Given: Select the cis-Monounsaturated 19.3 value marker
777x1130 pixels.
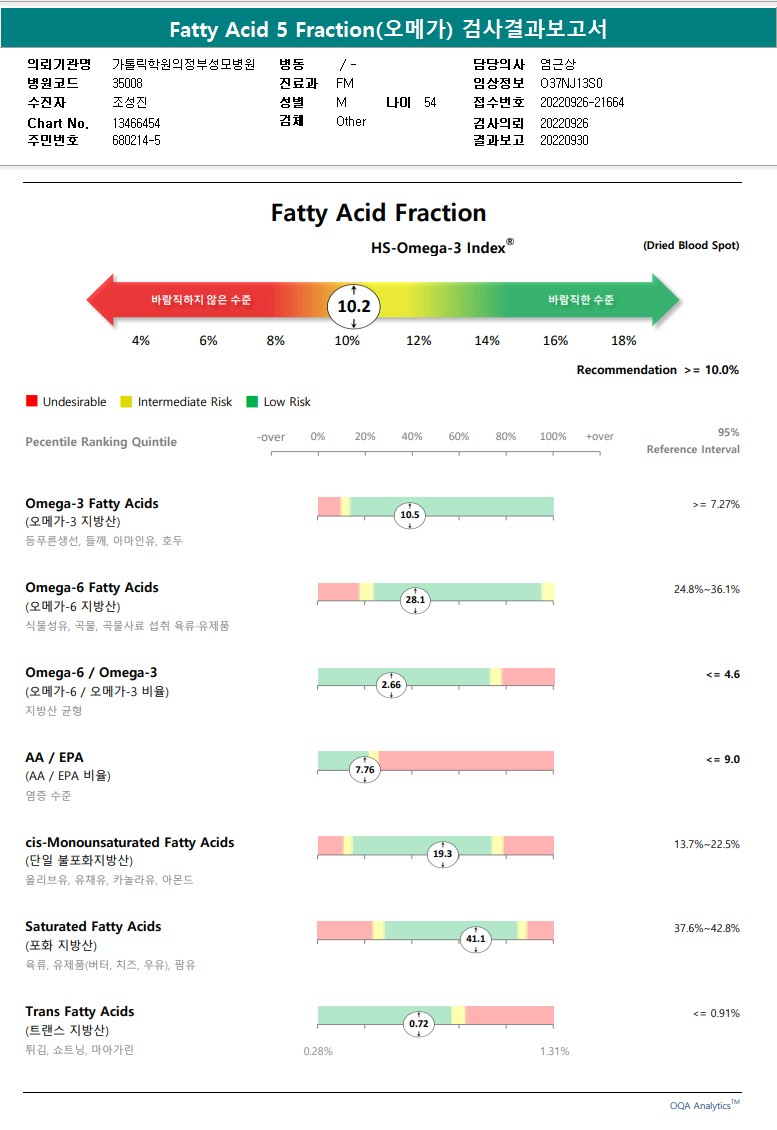Looking at the screenshot, I should click(x=442, y=854).
